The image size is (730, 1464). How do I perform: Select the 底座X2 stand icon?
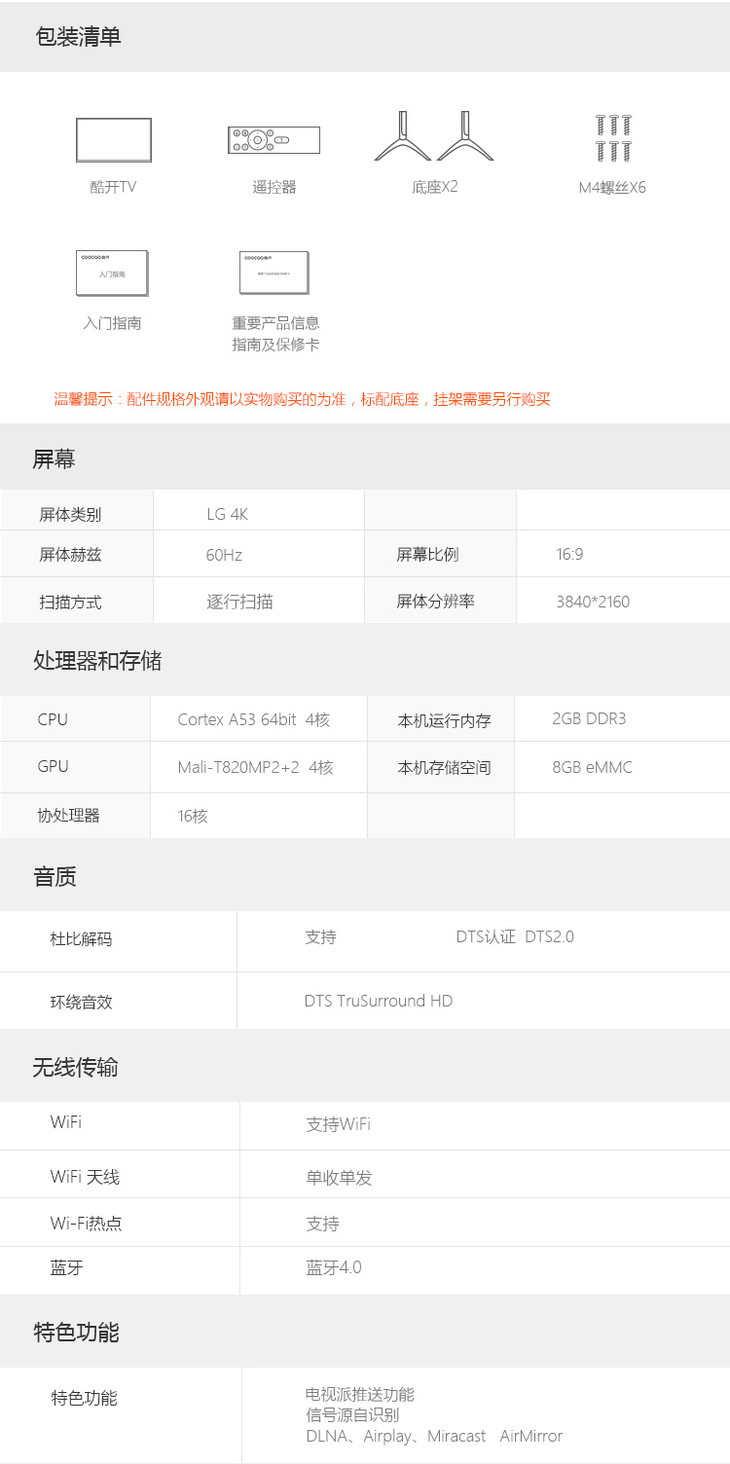[435, 137]
